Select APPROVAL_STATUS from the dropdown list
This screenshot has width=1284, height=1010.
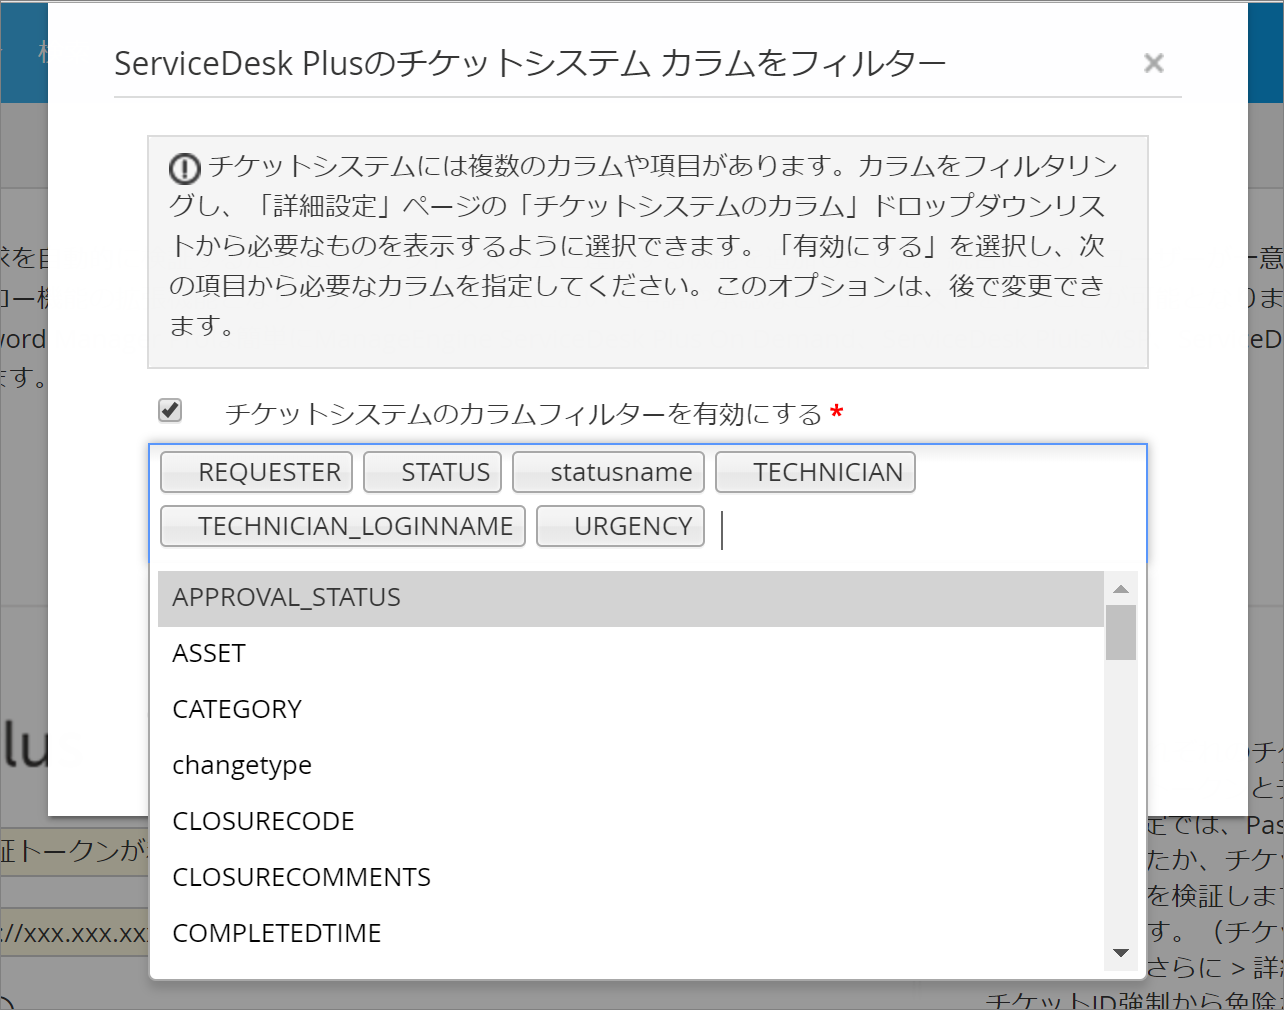630,598
